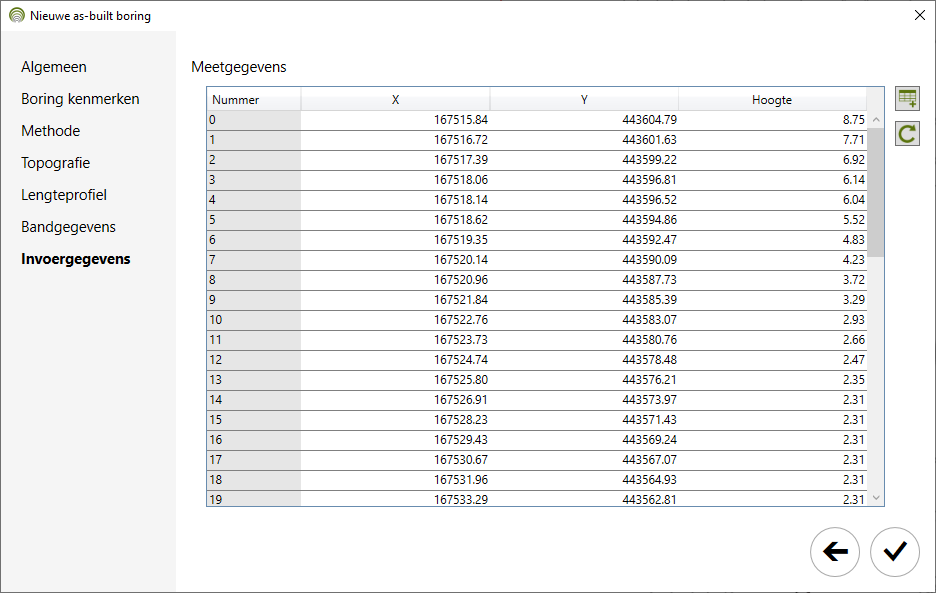Click the Hoogte column header
Screen dimensions: 936x593
coord(772,100)
